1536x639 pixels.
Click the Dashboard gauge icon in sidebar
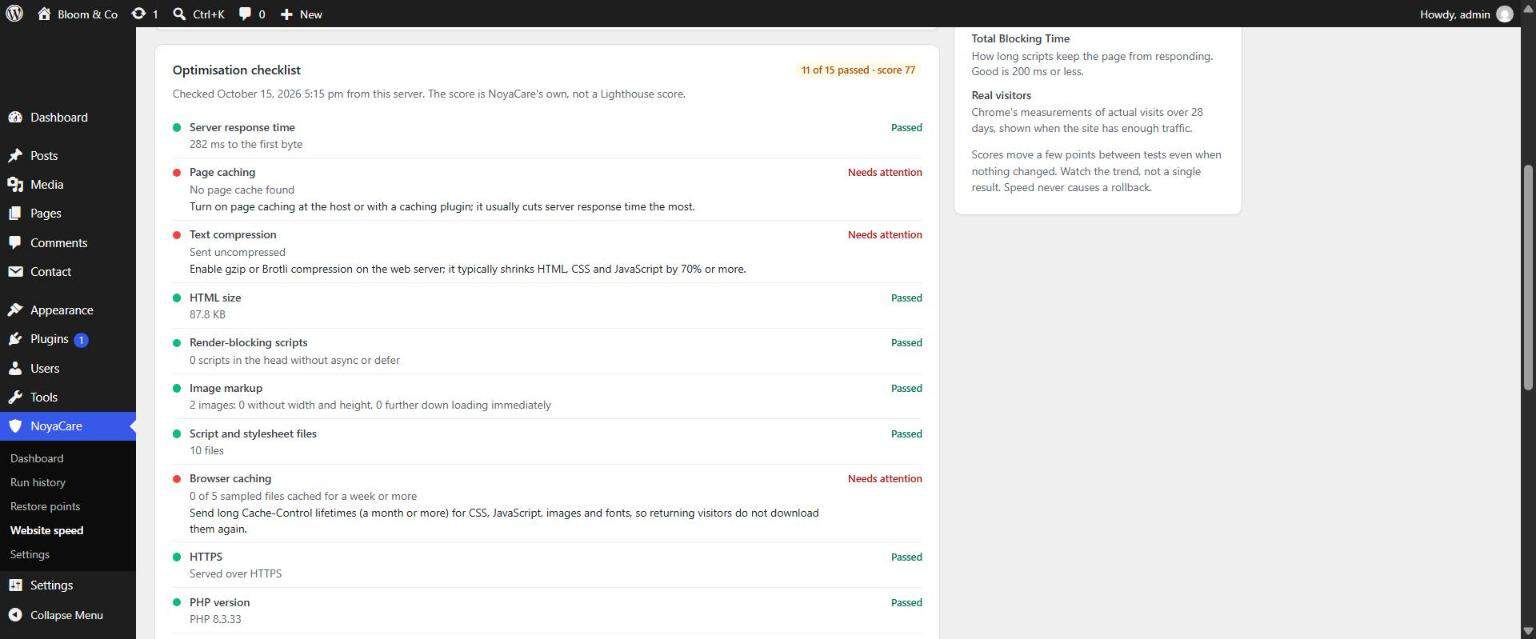coord(15,117)
